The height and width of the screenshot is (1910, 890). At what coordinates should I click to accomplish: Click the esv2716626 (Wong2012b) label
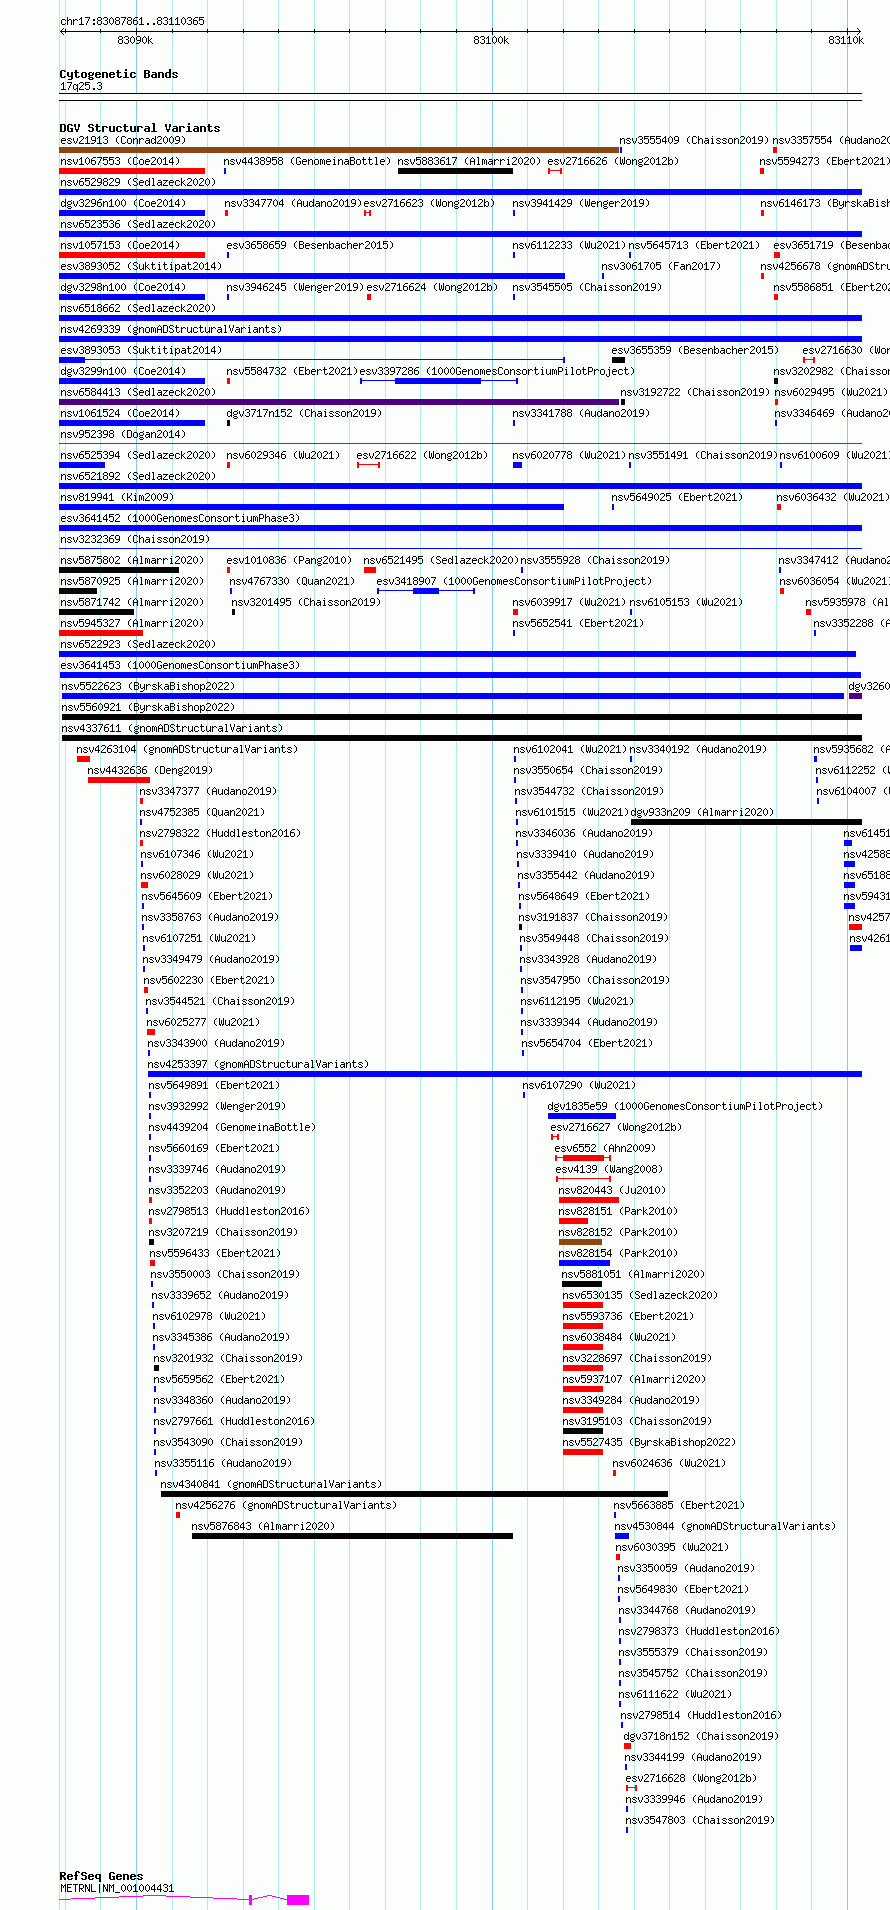[613, 162]
